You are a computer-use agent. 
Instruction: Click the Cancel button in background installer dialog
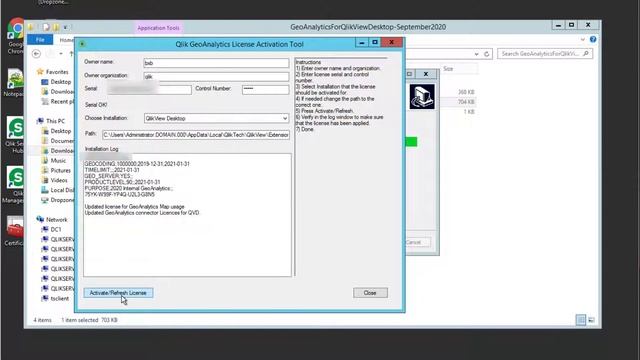[x=417, y=242]
